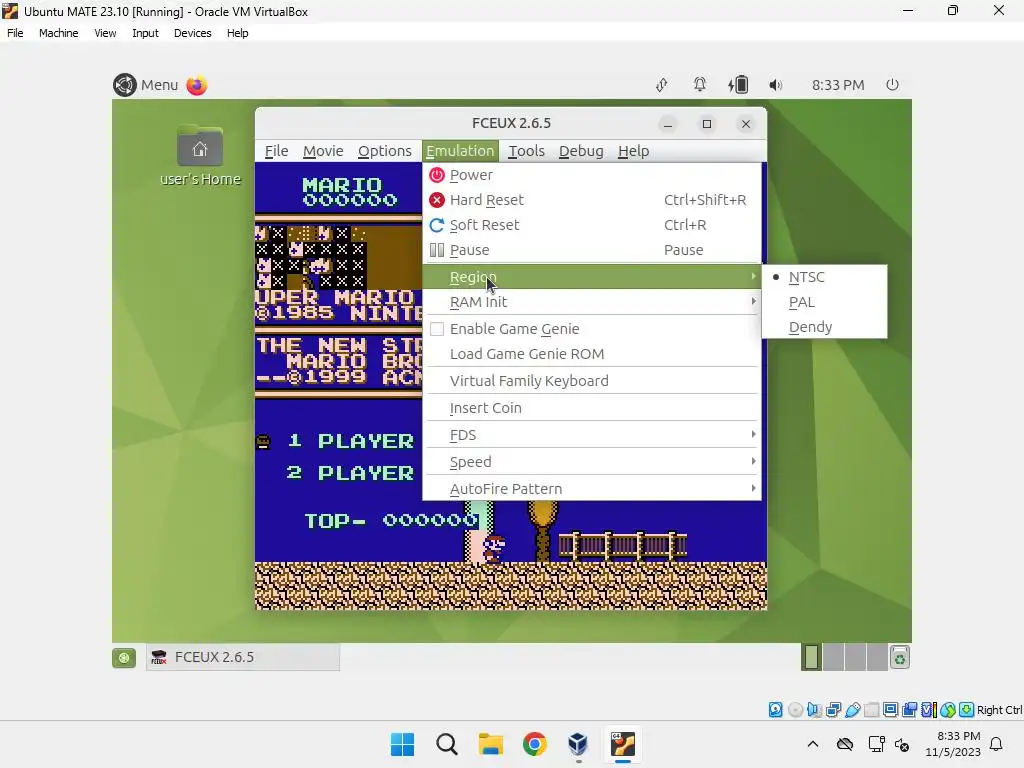
Task: Open VirtualBox Manager on Windows taskbar
Action: point(578,744)
